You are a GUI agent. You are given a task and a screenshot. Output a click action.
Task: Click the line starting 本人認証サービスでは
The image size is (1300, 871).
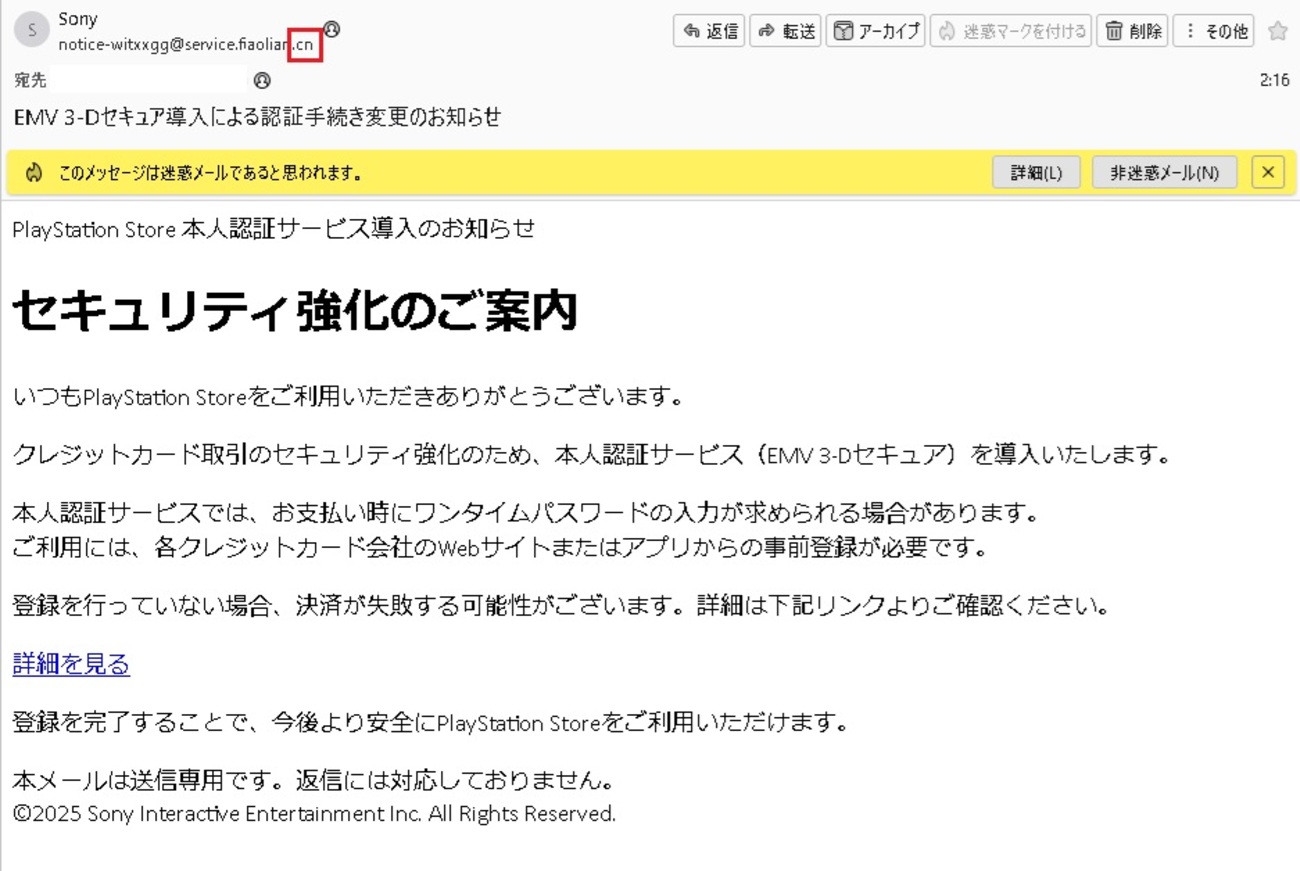(527, 514)
